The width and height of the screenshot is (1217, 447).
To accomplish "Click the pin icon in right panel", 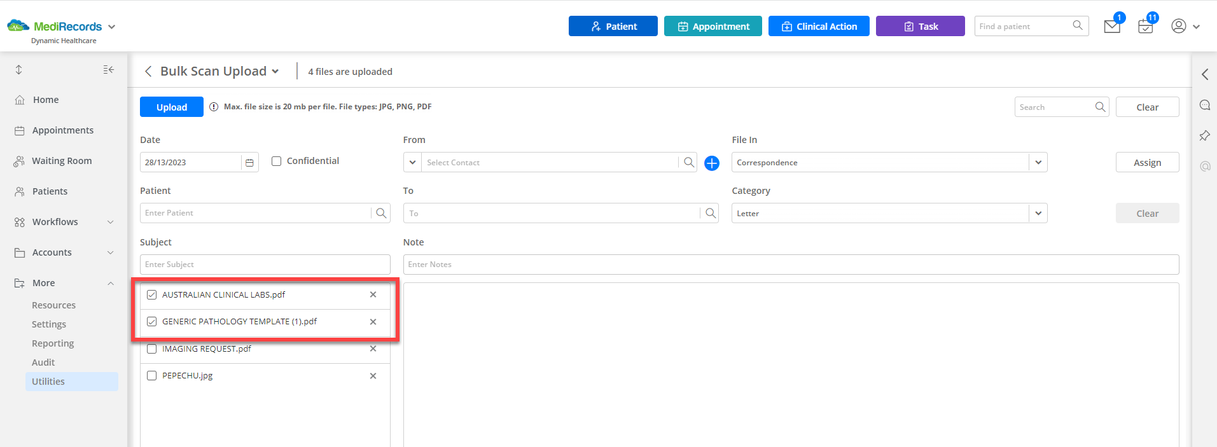I will [x=1204, y=135].
